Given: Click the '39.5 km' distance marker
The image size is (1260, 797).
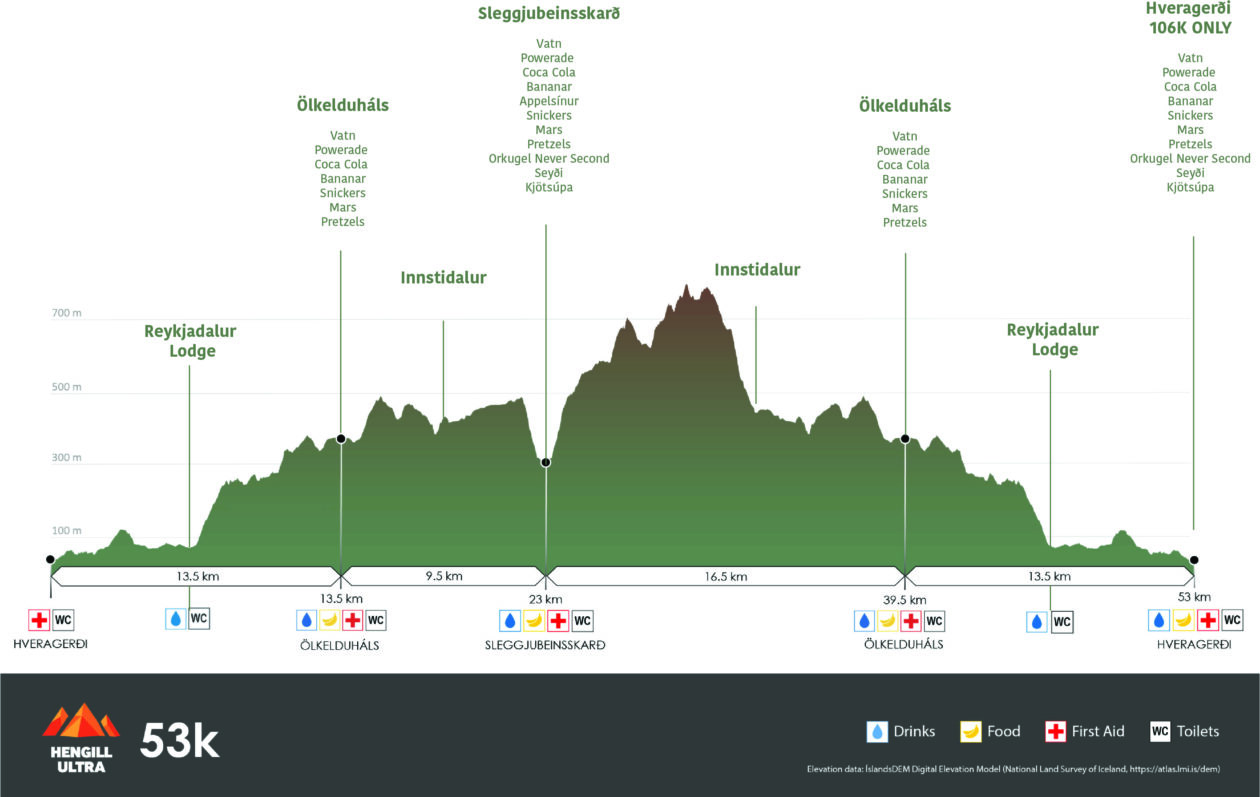Looking at the screenshot, I should point(905,600).
